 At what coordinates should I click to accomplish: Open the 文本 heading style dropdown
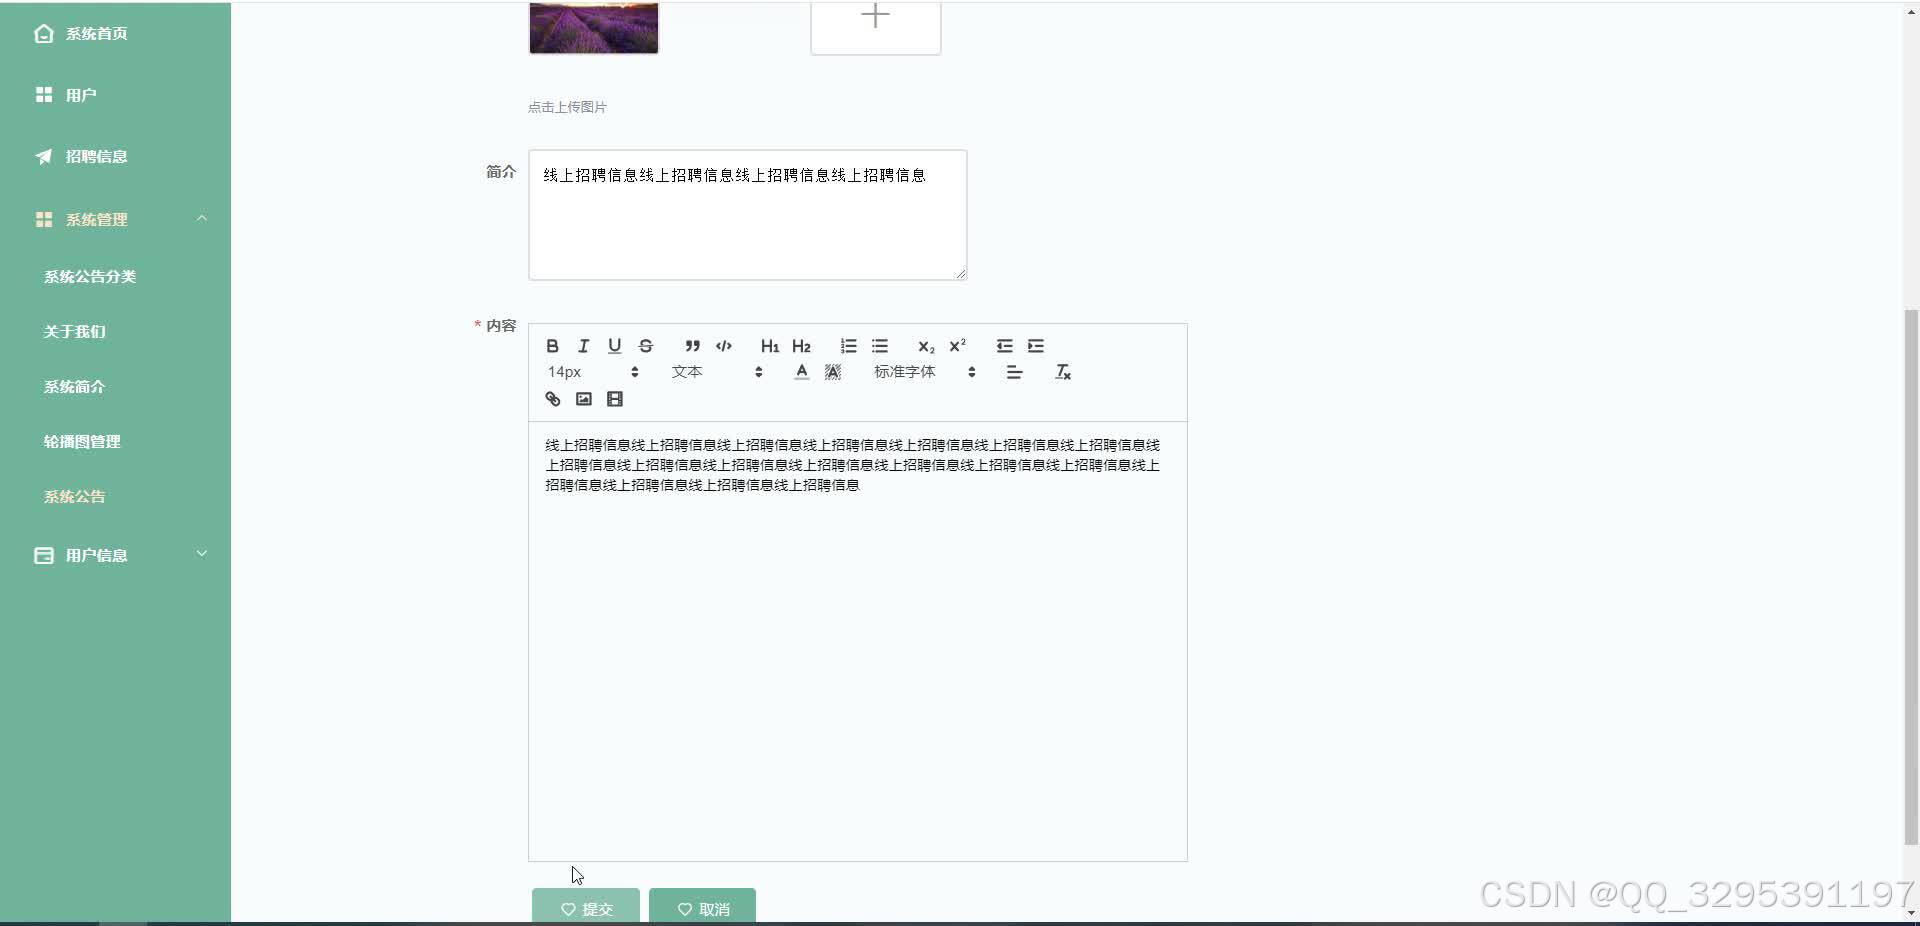717,372
